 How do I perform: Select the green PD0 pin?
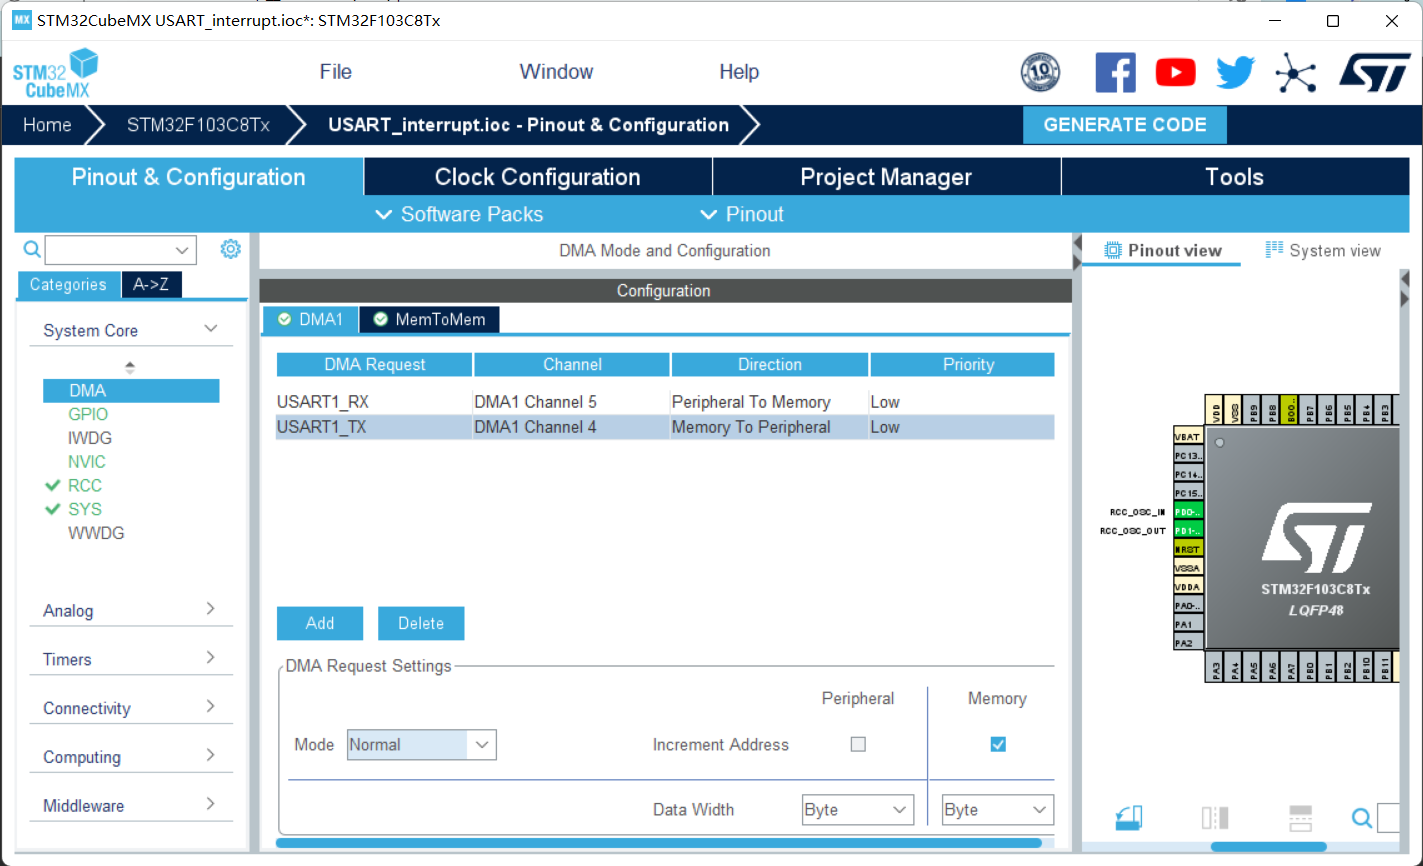tap(1188, 512)
